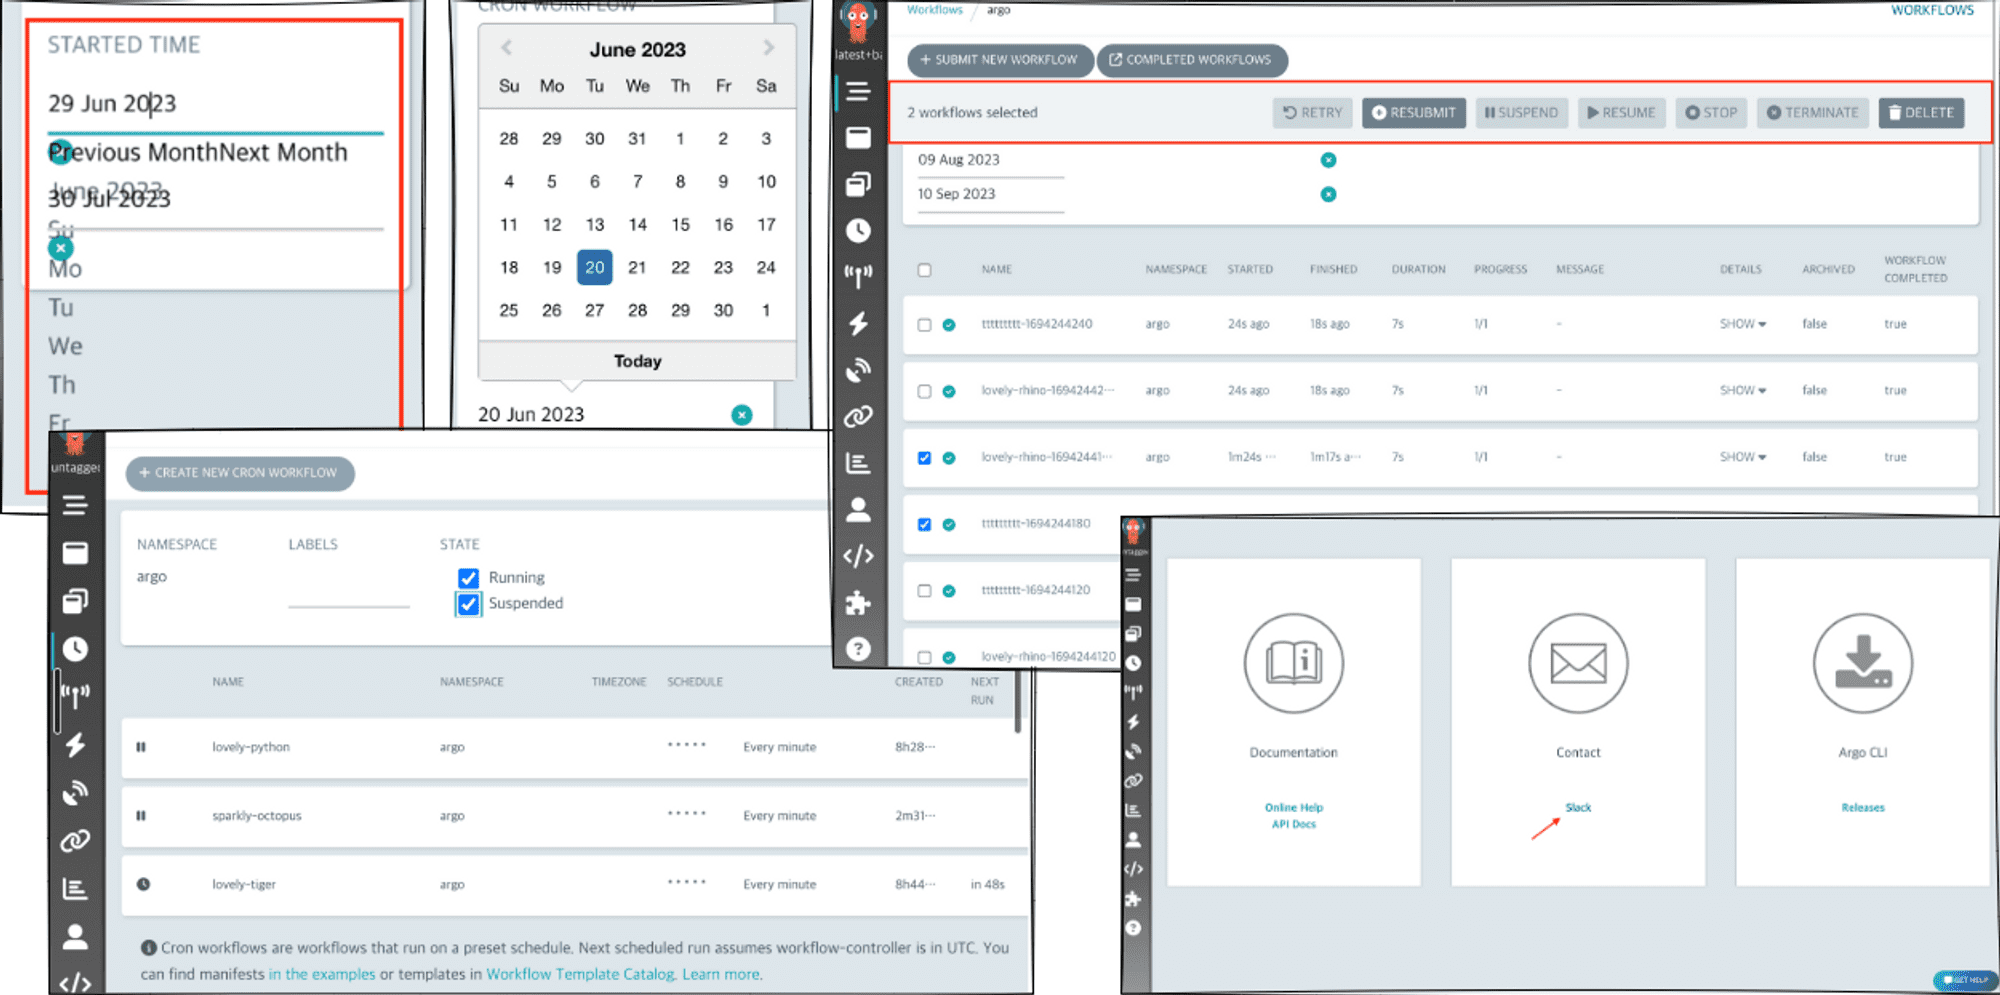Screen dimensions: 2000x995
Task: Open API code icon in workflows list sidebar
Action: 858,556
